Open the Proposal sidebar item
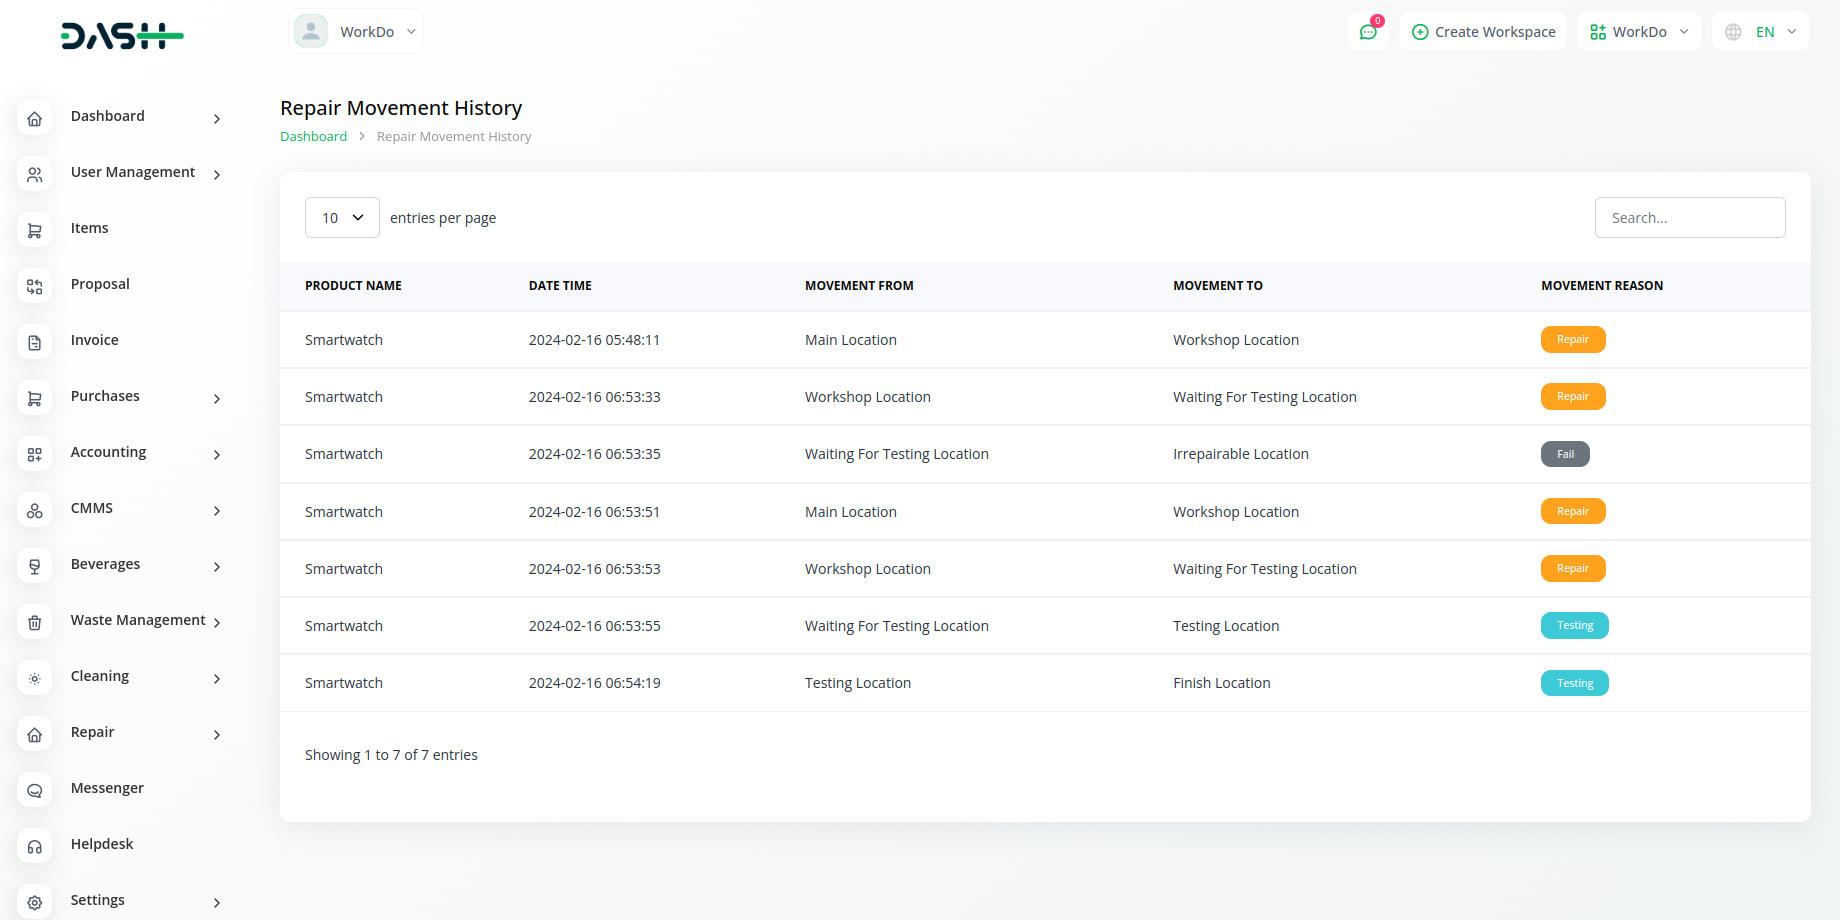 coord(100,284)
